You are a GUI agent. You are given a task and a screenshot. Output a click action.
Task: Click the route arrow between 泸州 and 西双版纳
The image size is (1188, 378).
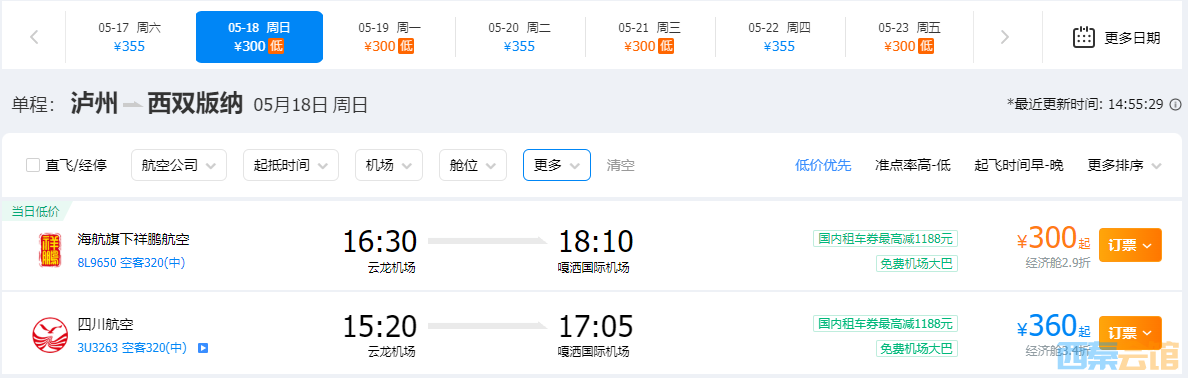tap(133, 105)
